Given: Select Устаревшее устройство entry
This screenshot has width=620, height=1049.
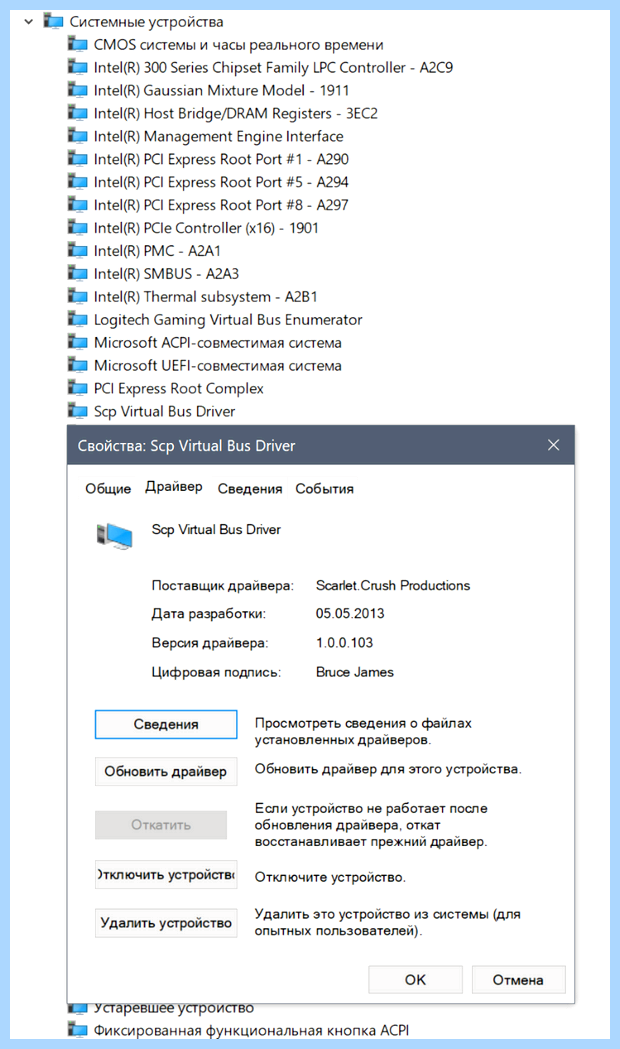Looking at the screenshot, I should pyautogui.click(x=174, y=1009).
